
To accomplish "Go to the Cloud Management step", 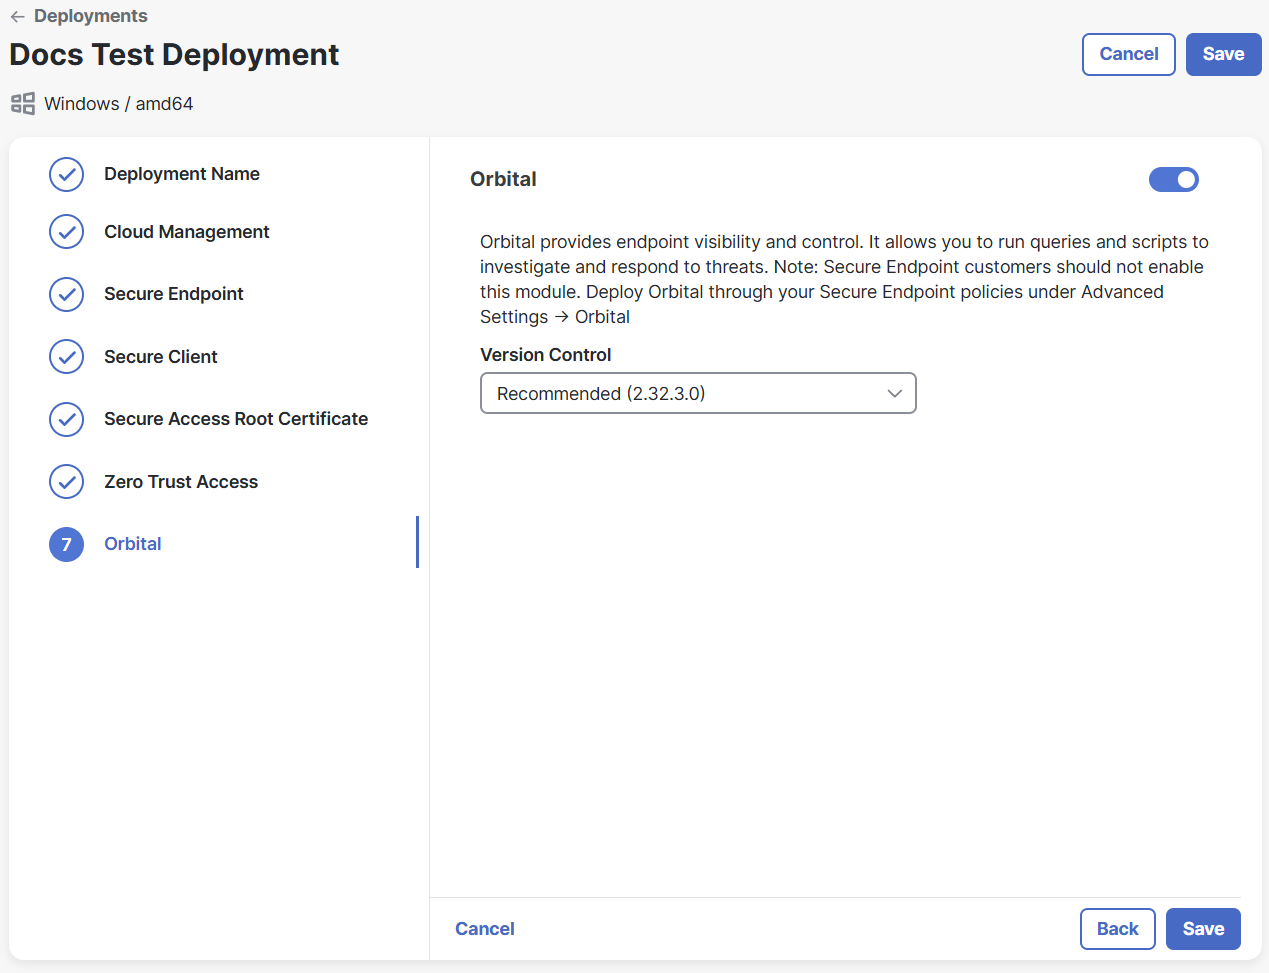I will [187, 232].
